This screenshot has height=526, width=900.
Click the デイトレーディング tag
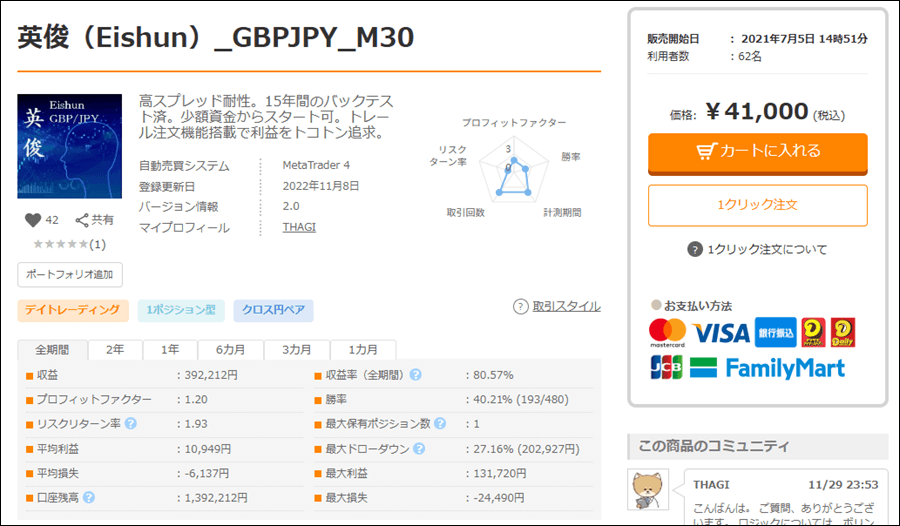coord(73,311)
